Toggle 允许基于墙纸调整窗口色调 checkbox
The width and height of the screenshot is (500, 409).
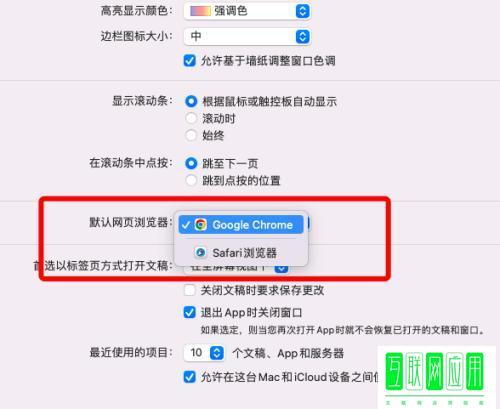(190, 61)
